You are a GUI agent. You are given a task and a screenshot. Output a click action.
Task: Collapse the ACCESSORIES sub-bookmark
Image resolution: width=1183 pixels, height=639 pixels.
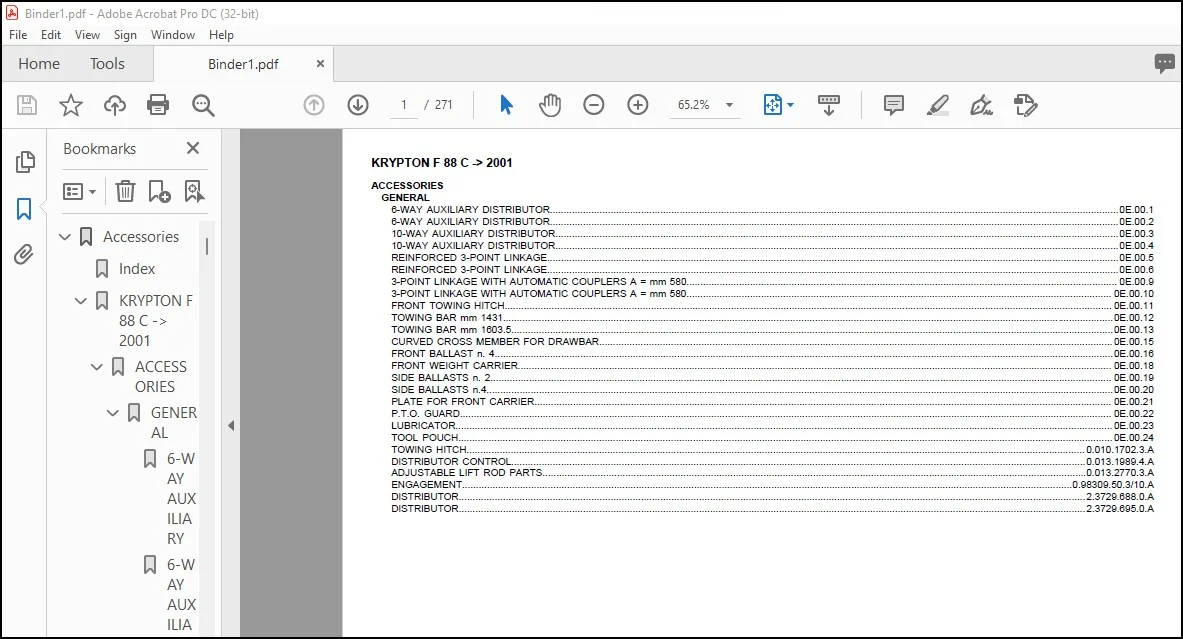pos(97,367)
